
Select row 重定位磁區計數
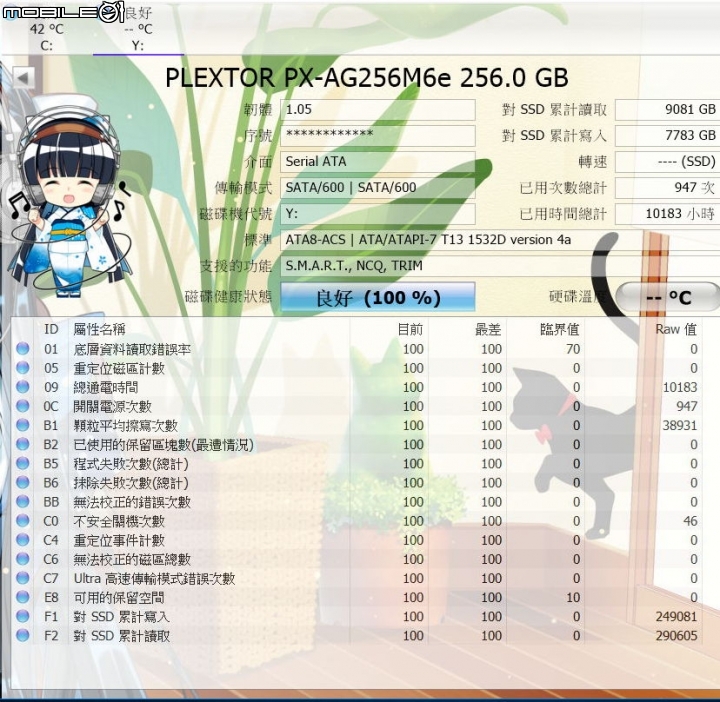point(356,368)
